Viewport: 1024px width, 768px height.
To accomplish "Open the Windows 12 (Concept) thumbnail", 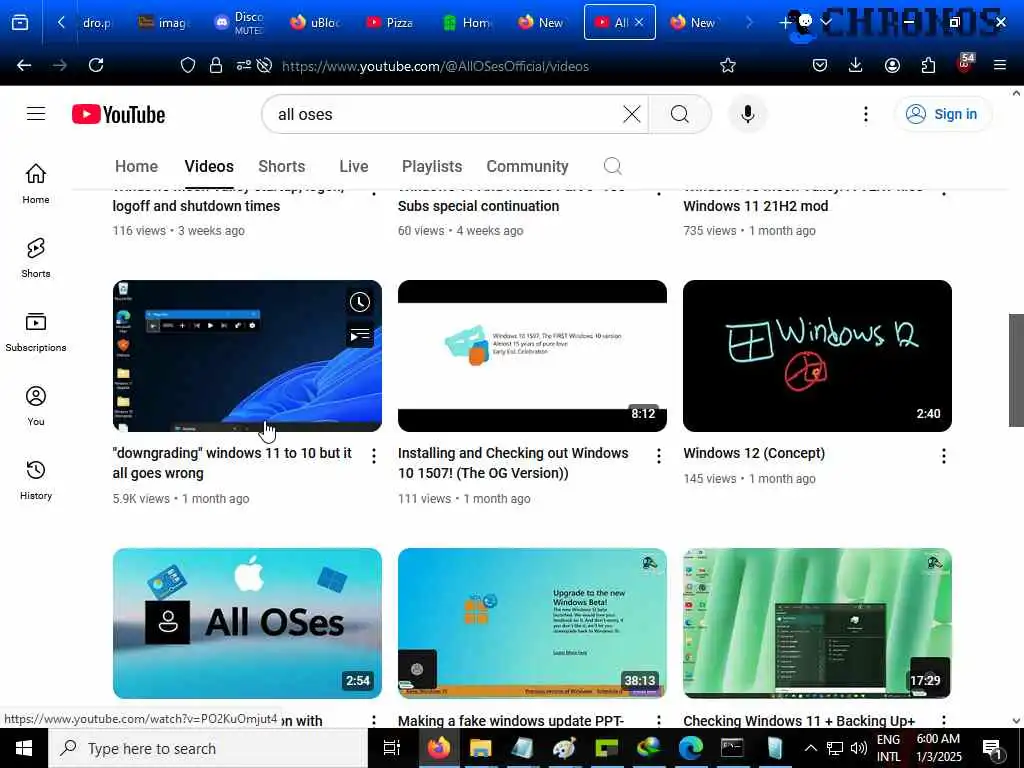I will click(817, 356).
